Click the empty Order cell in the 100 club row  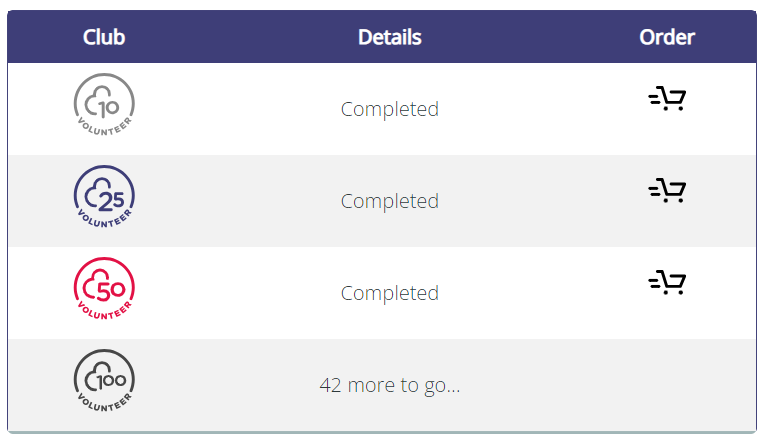tap(667, 385)
